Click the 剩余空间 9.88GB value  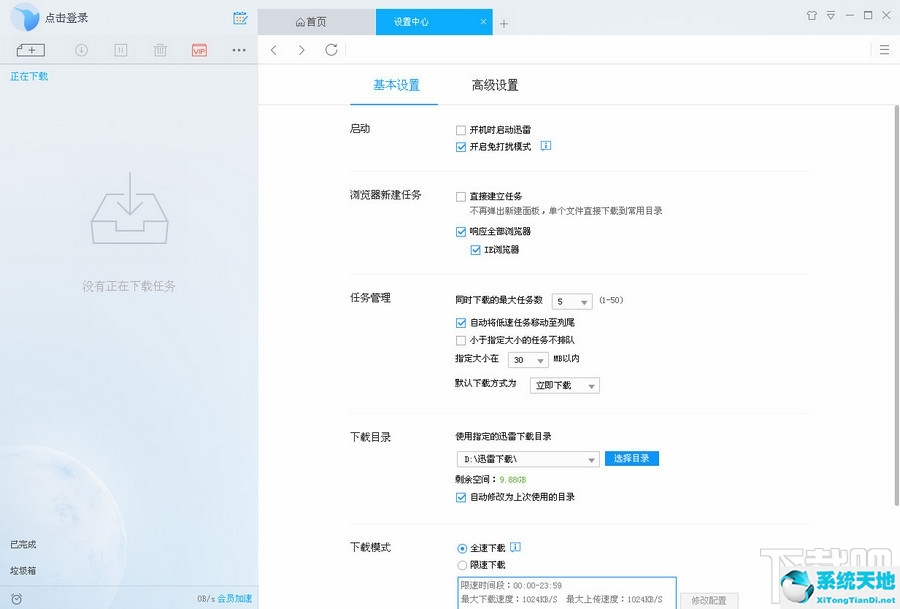513,479
